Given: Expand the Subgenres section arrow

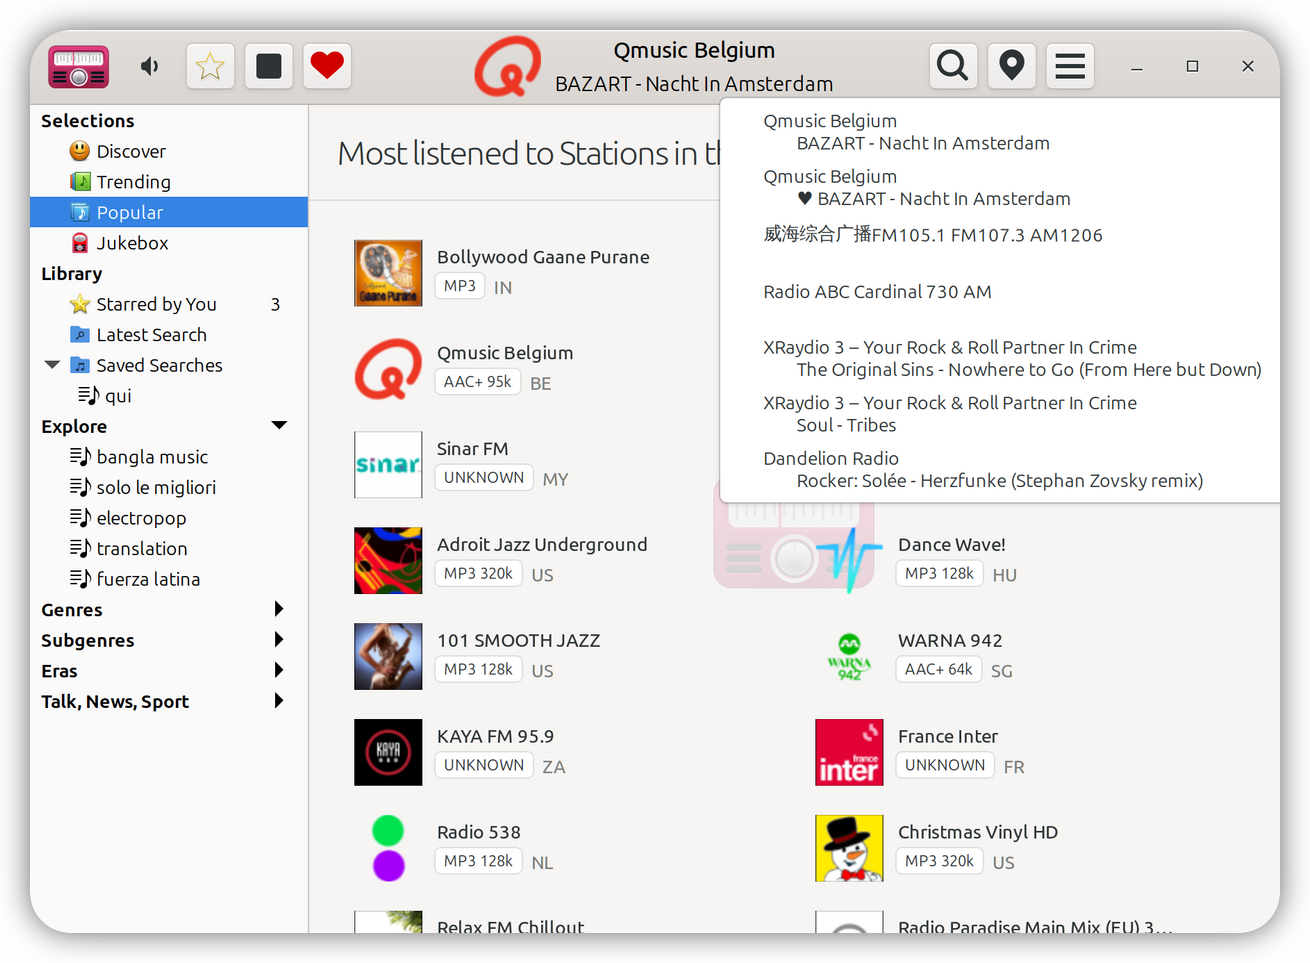Looking at the screenshot, I should pos(279,640).
